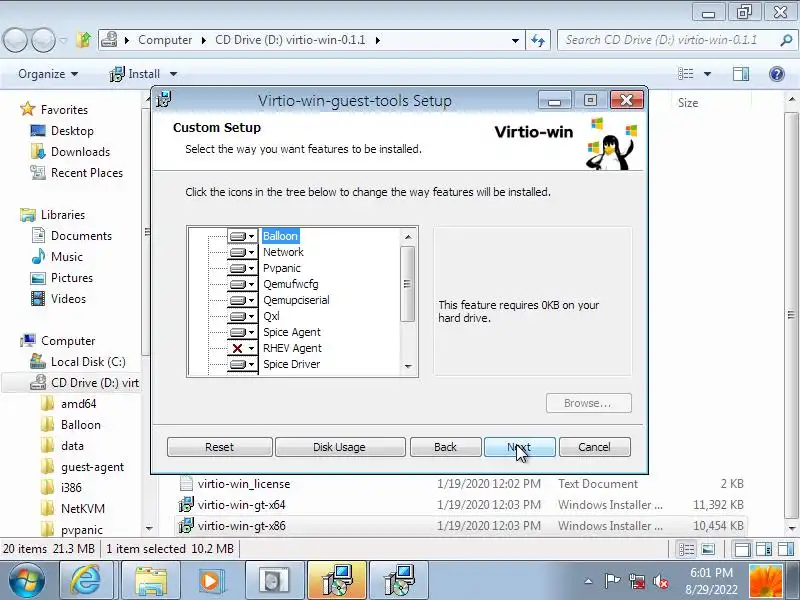Open the RHEV Agent red X dropdown icon
Screen dimensions: 800x600
[x=242, y=348]
